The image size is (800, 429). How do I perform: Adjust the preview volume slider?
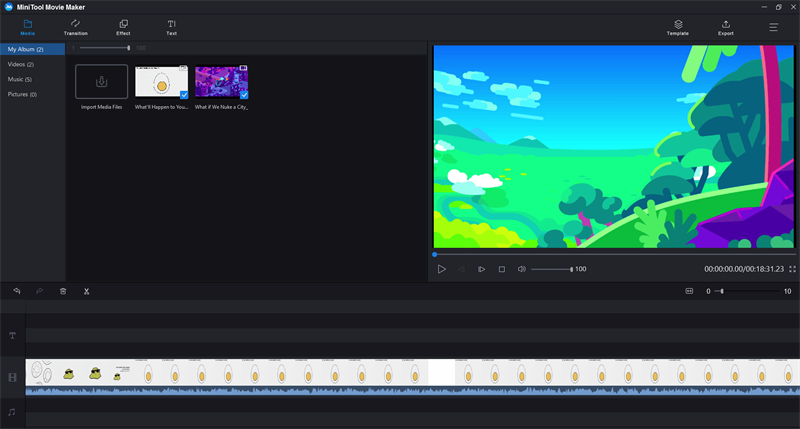(x=552, y=269)
